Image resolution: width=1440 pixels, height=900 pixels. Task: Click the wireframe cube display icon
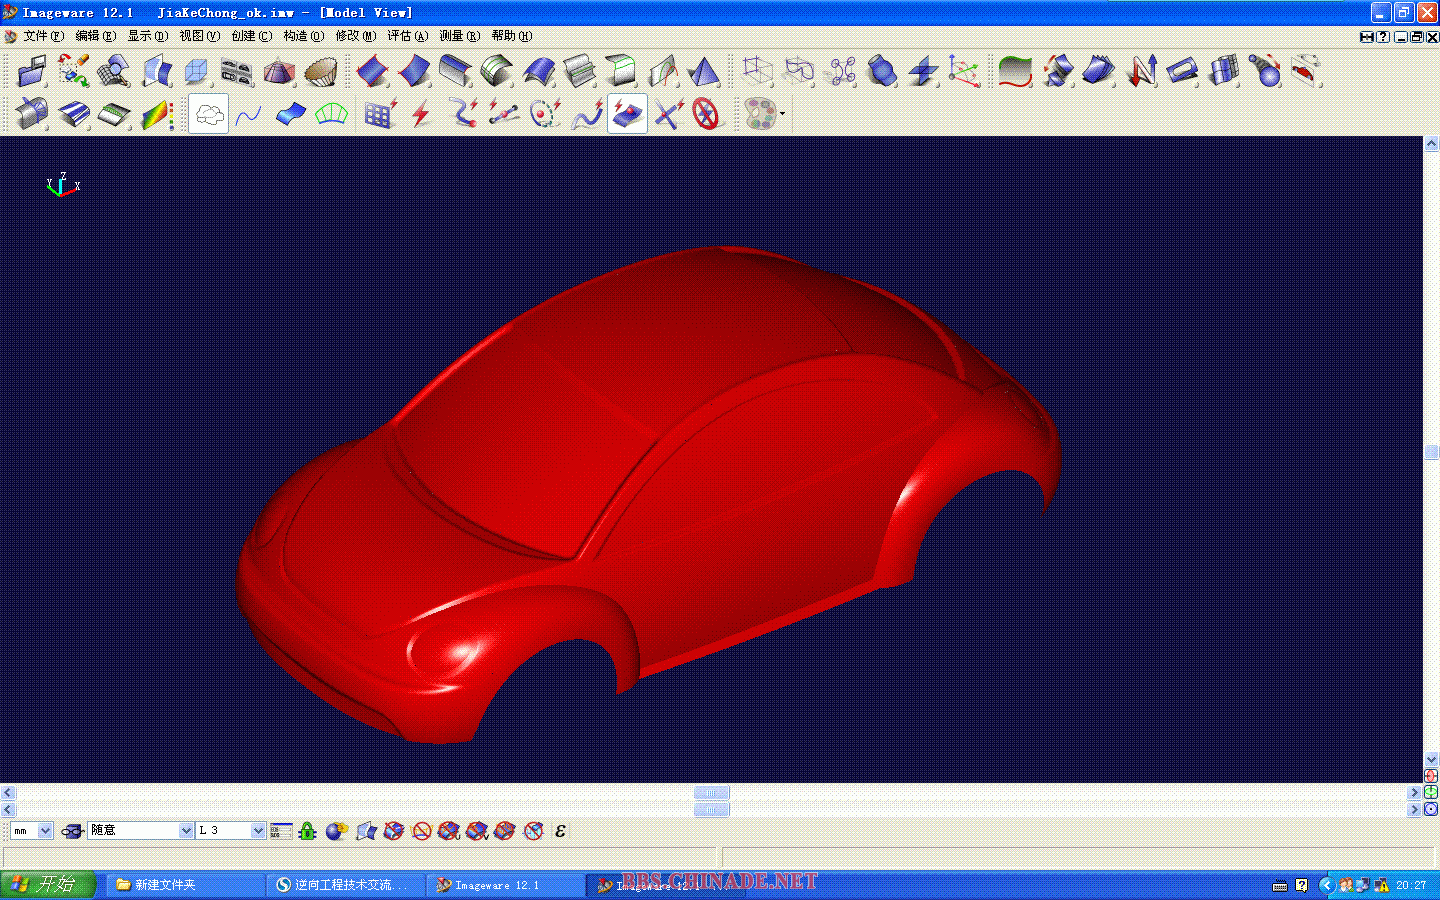click(757, 72)
